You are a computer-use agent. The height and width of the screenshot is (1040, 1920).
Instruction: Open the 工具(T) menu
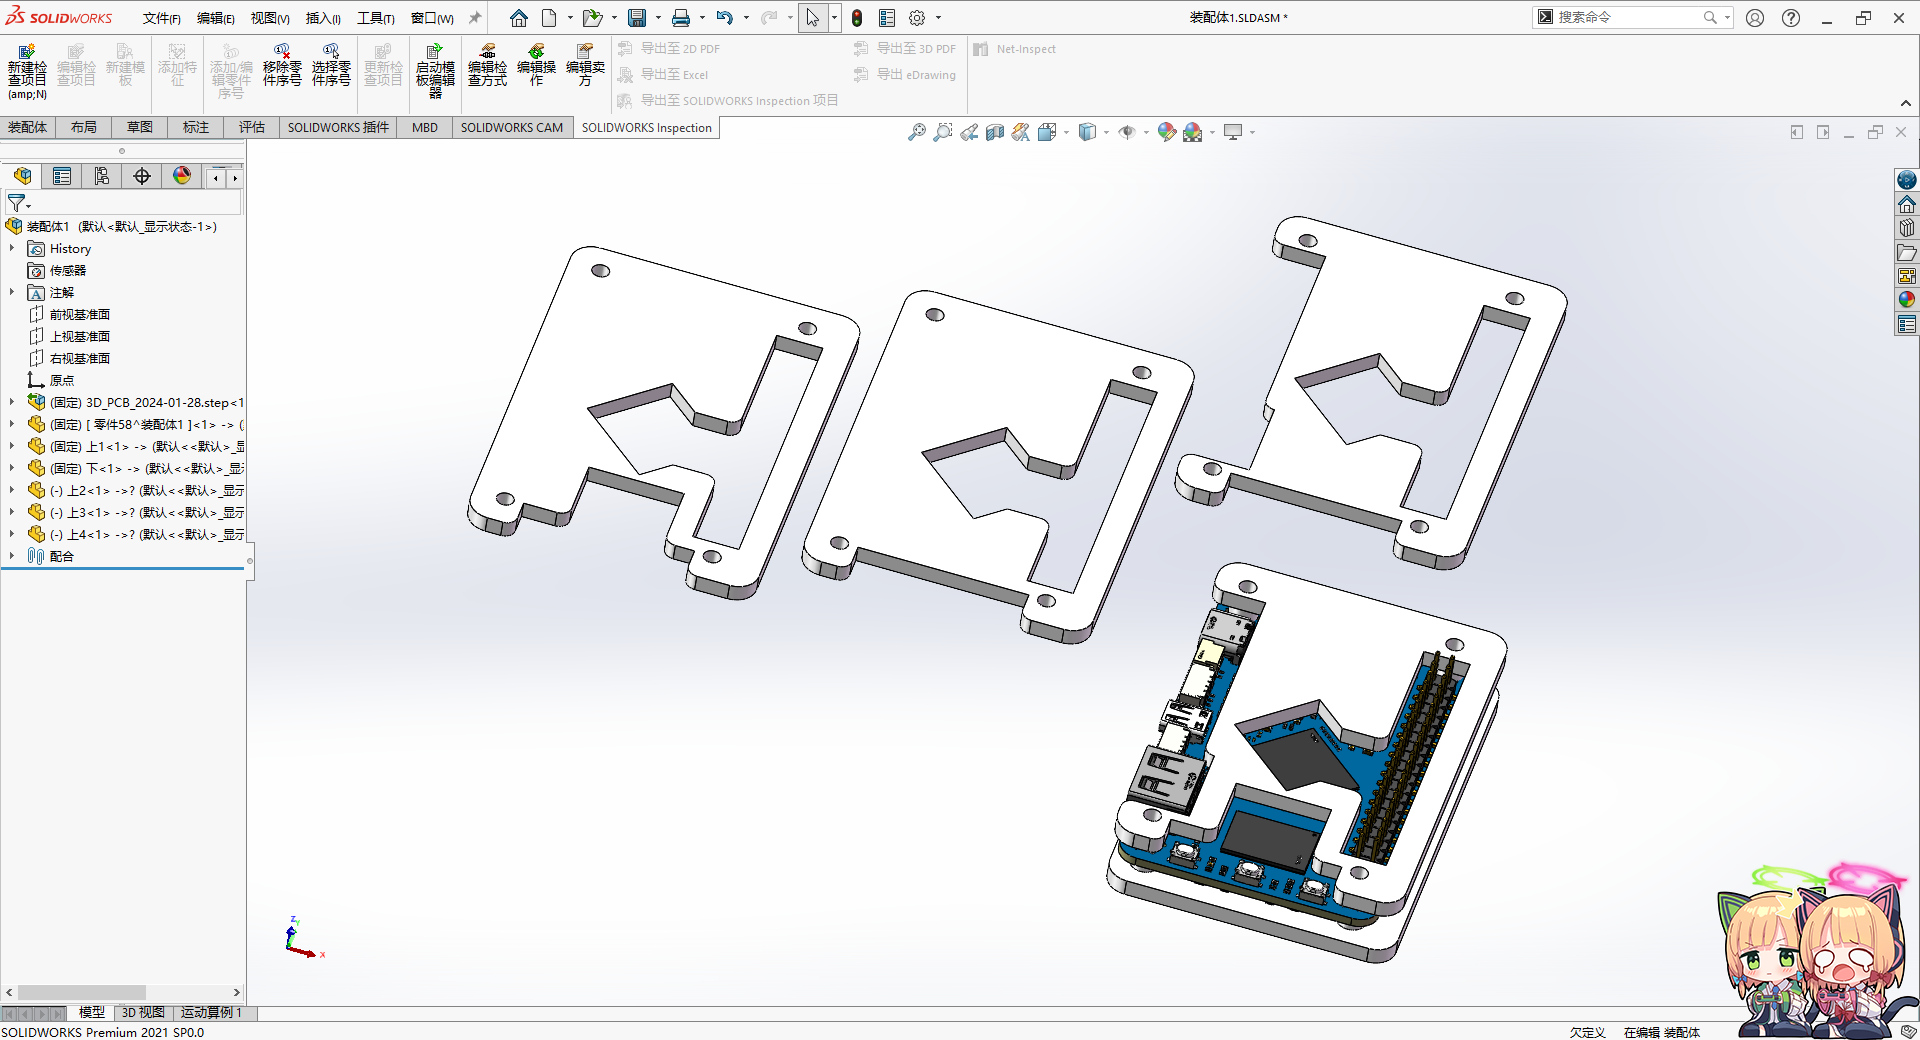[375, 18]
